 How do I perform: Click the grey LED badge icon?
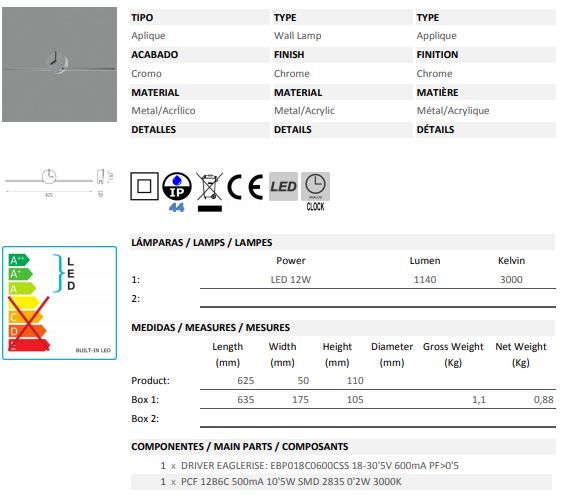283,187
